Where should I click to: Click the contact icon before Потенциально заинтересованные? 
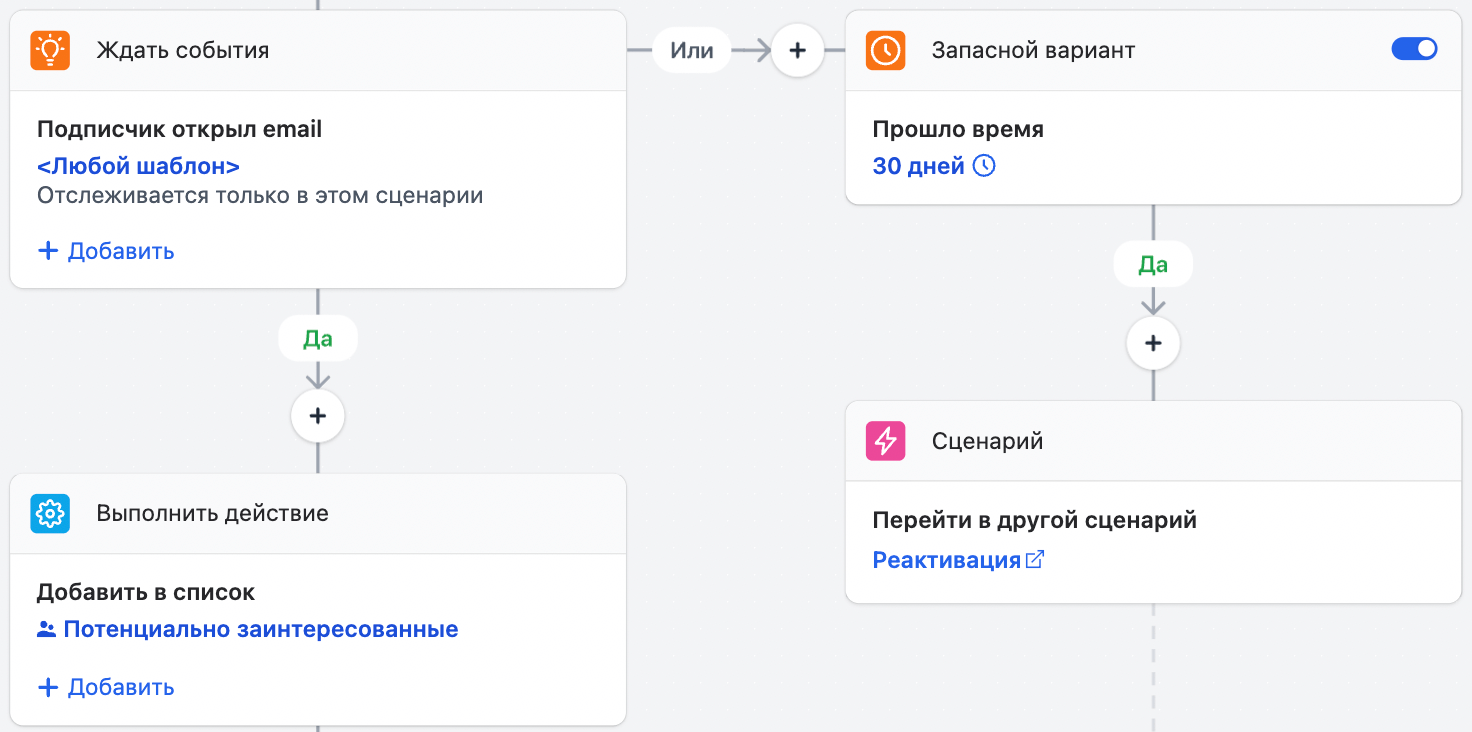(x=47, y=628)
